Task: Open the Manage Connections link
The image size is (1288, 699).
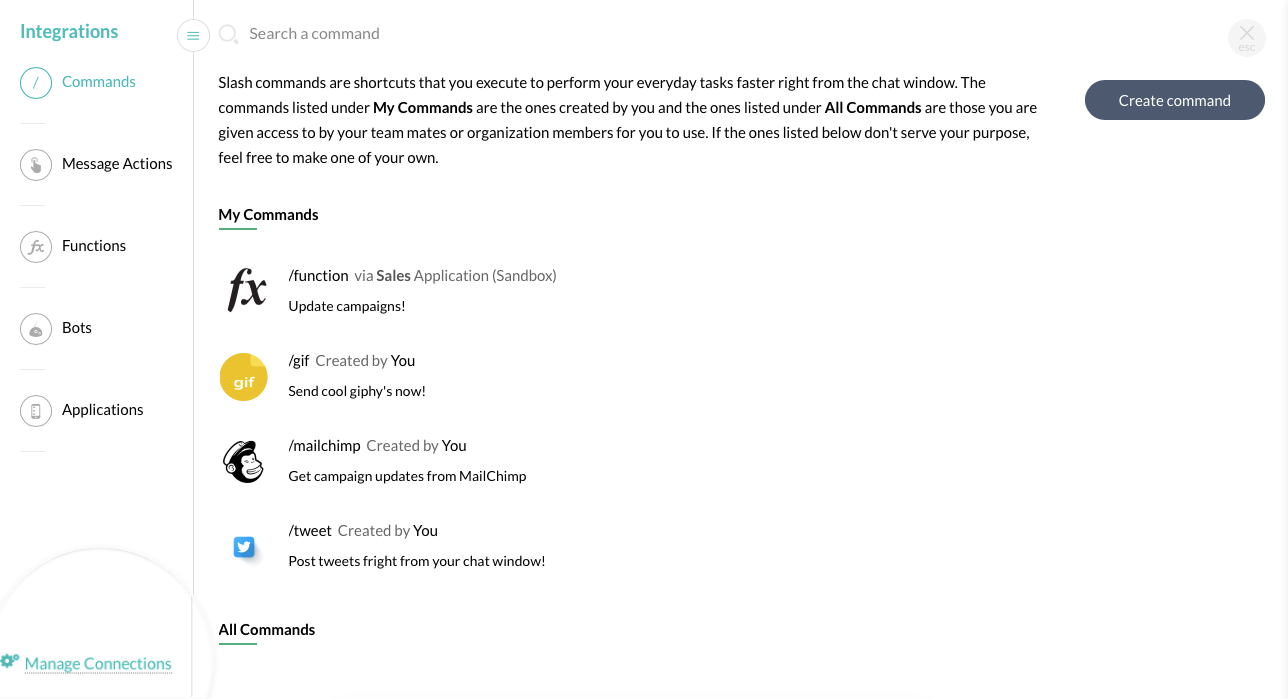Action: click(98, 663)
